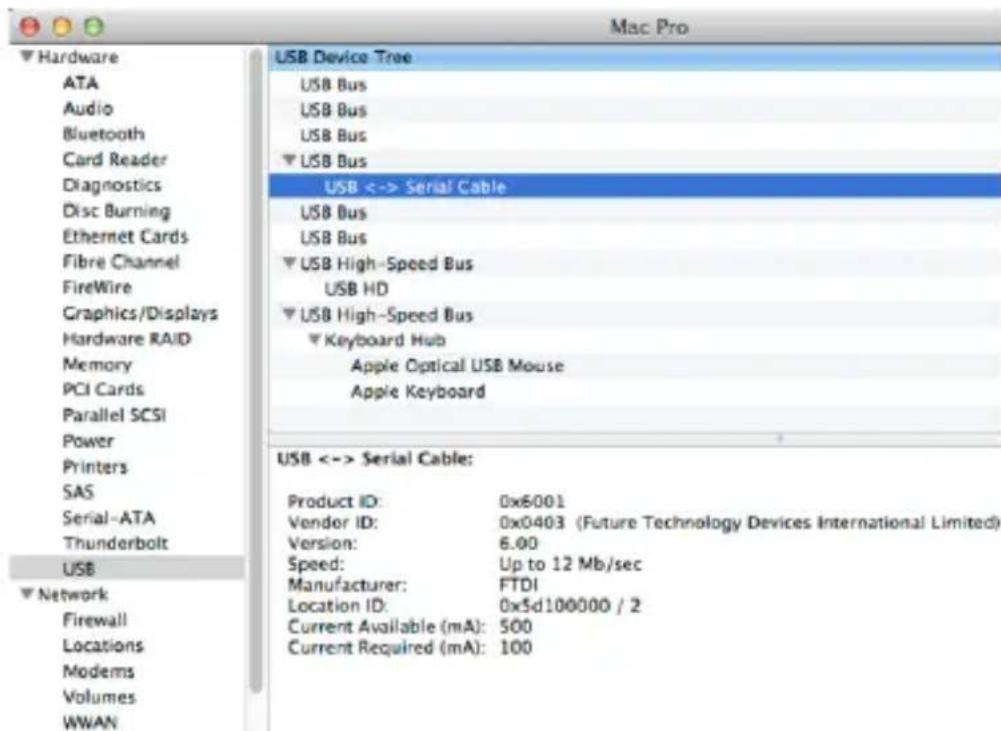Collapse the USB Bus containing Serial Cable
1001x731 pixels.
pyautogui.click(x=289, y=160)
